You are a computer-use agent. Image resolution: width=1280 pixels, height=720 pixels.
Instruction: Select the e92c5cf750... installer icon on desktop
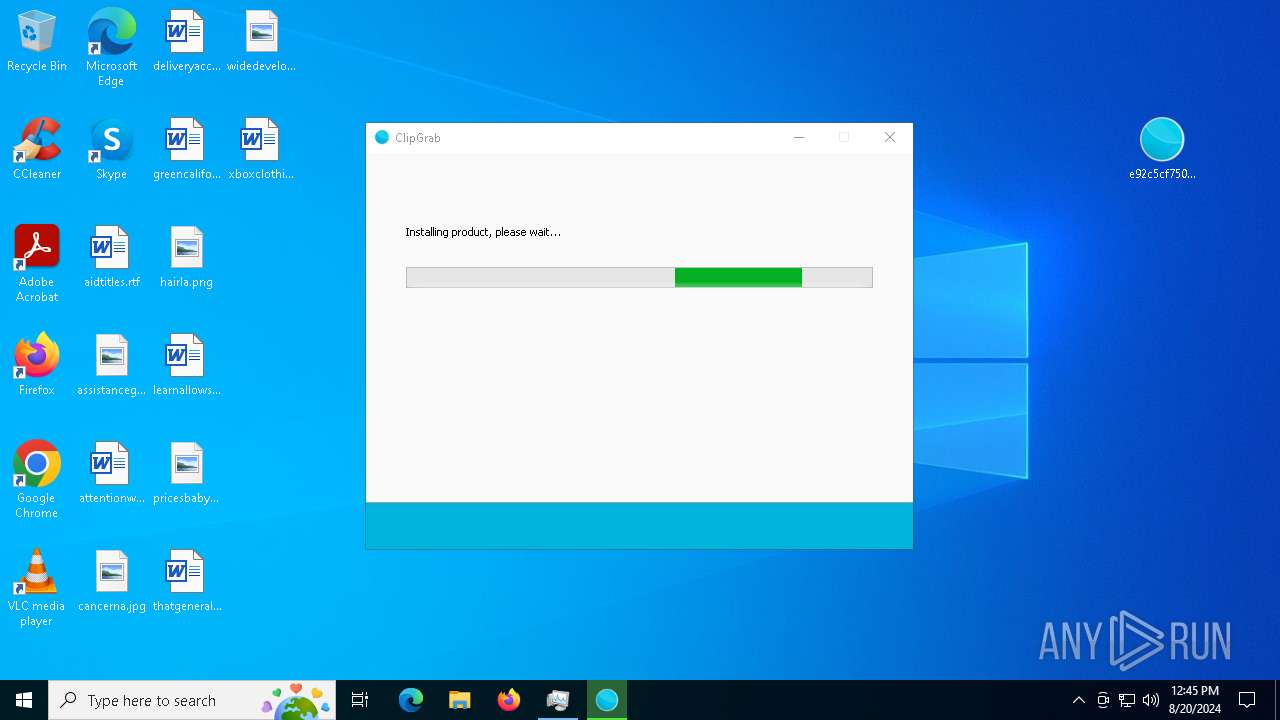(x=1162, y=149)
